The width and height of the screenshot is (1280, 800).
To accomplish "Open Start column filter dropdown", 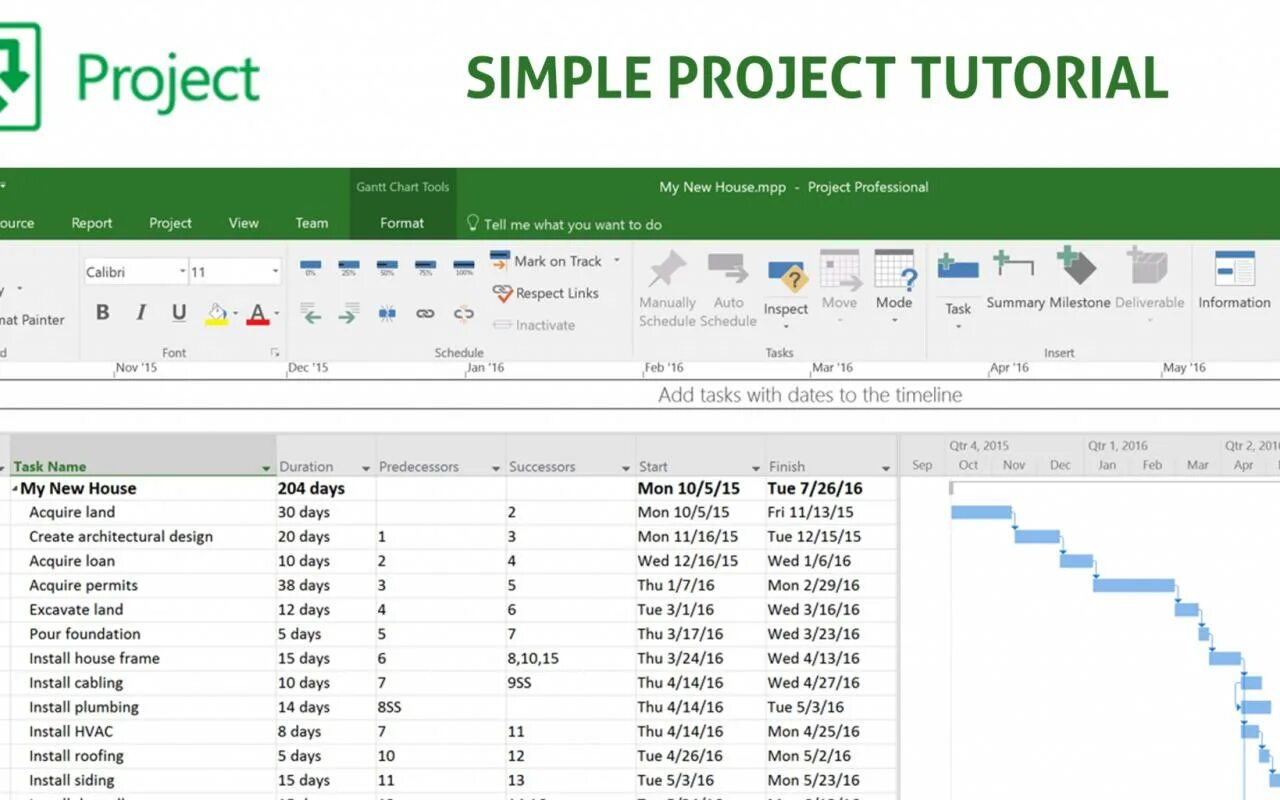I will pyautogui.click(x=756, y=468).
